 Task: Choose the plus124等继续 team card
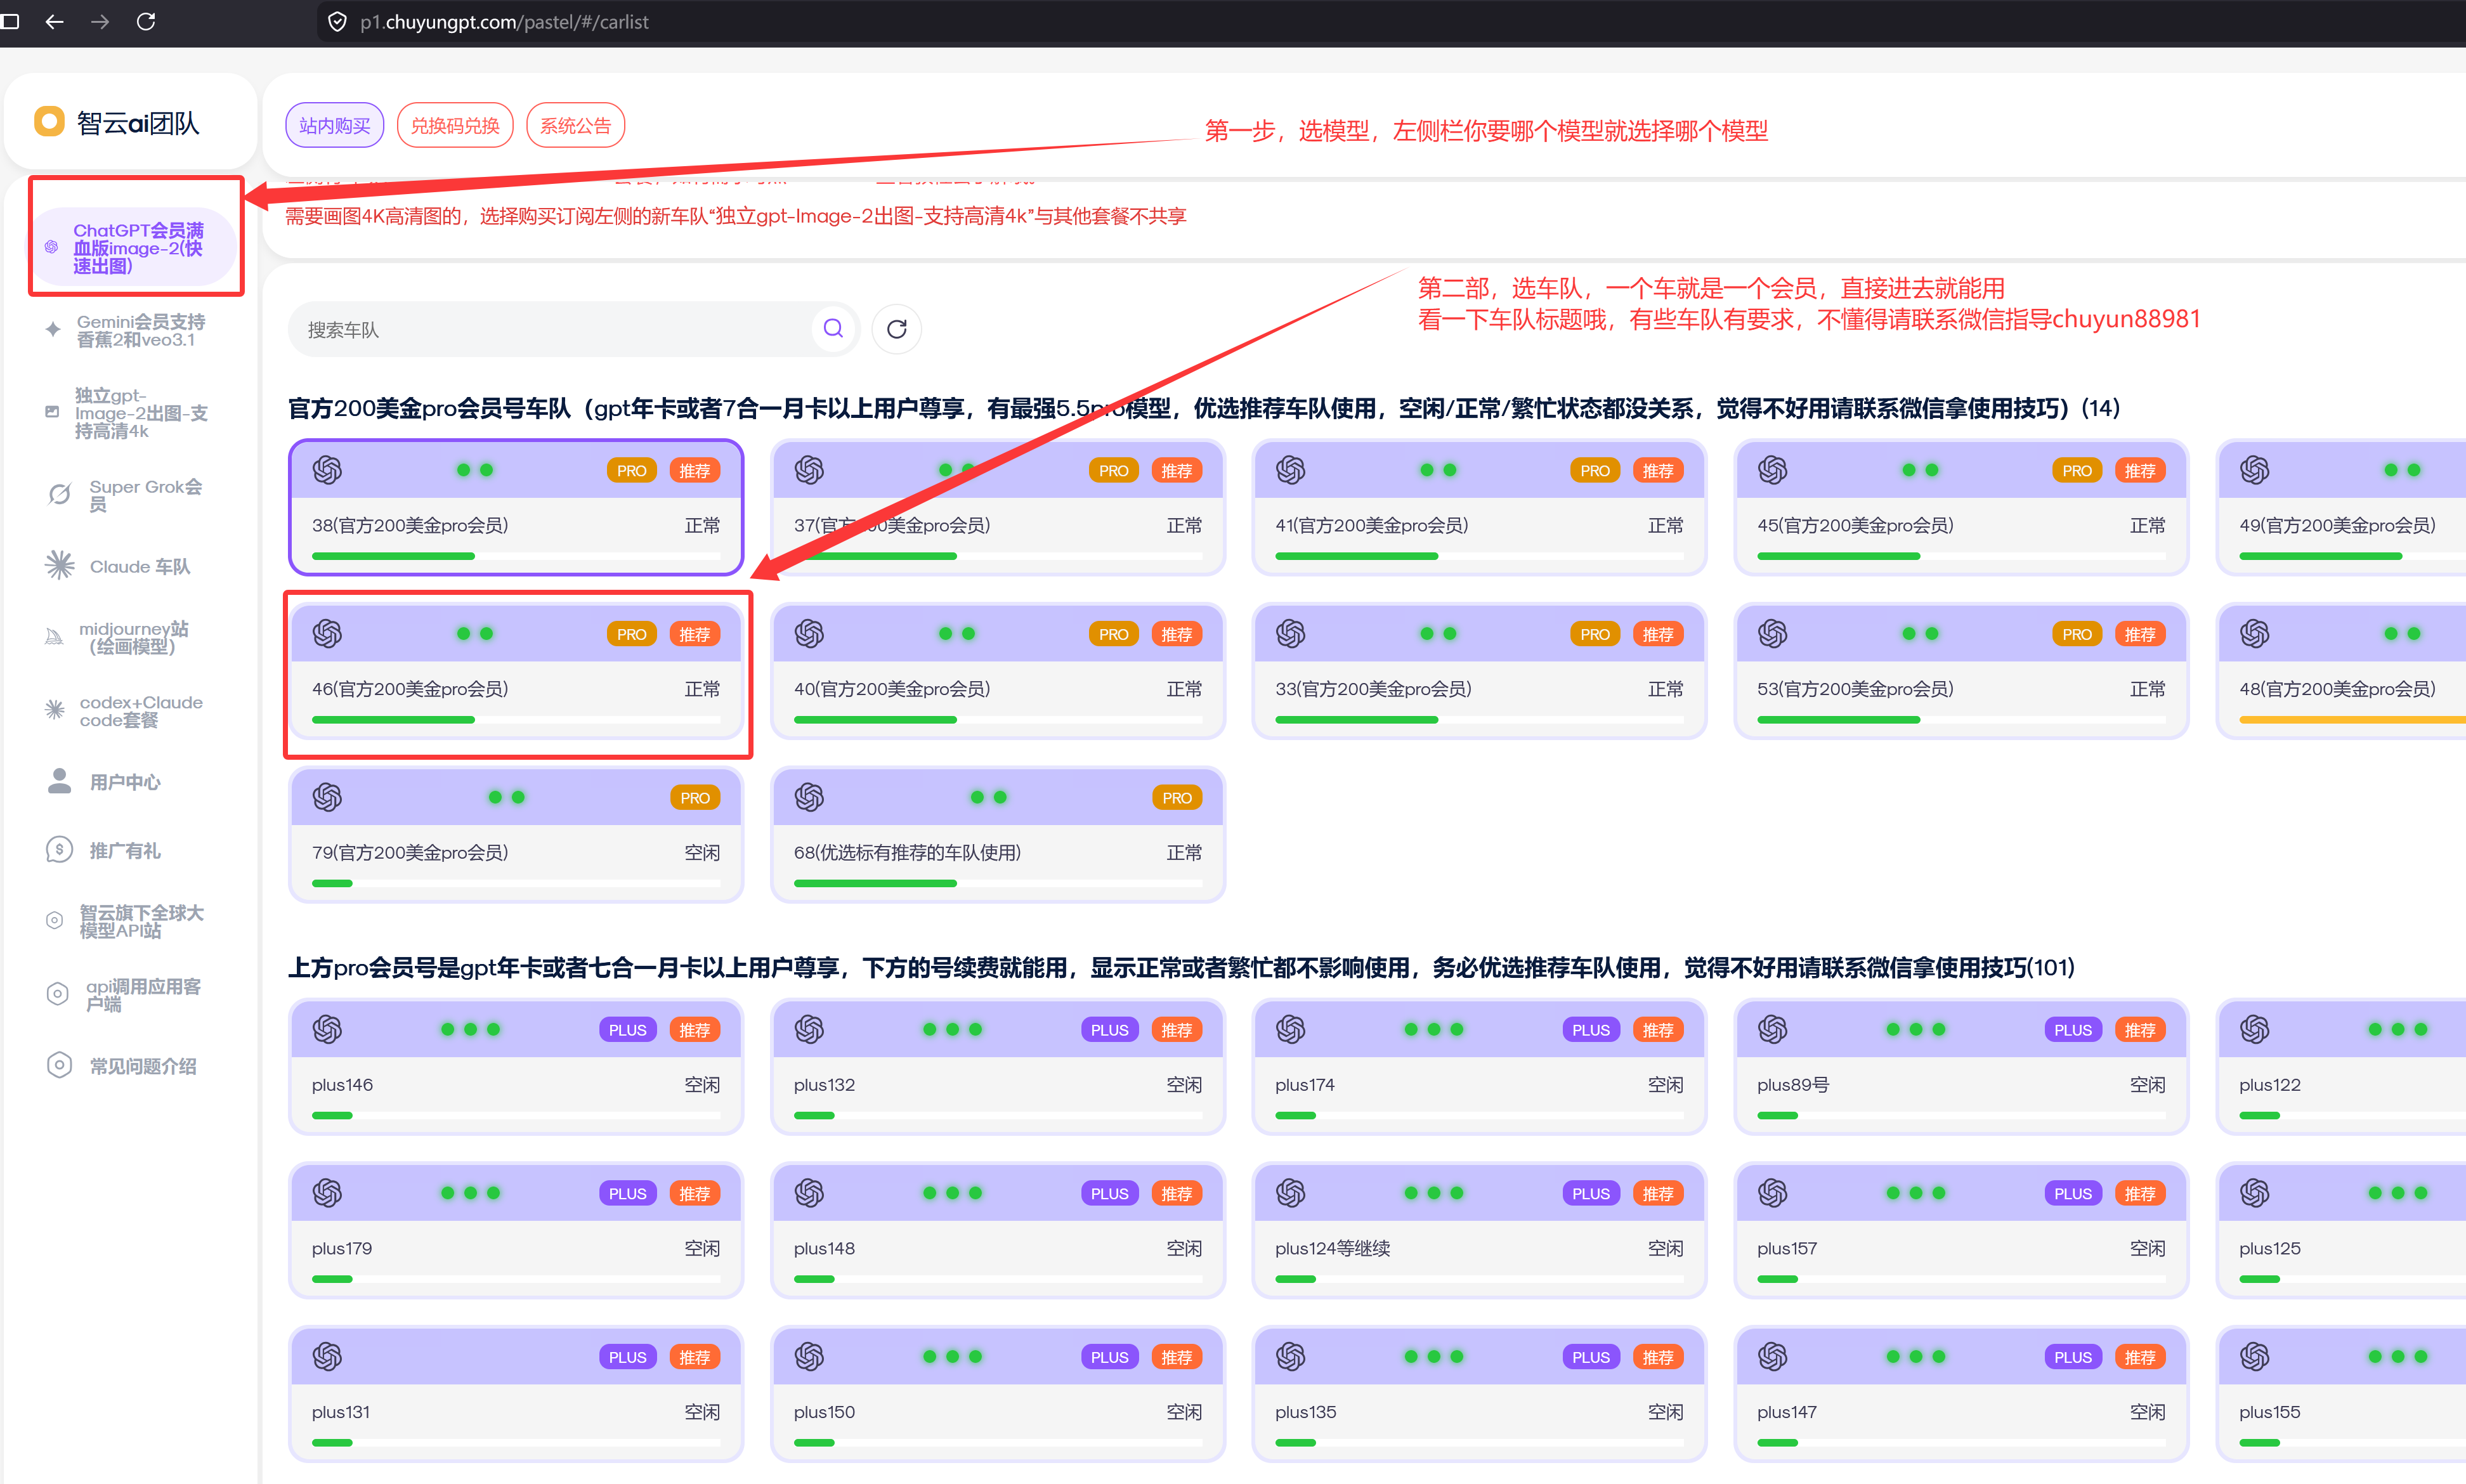1479,1231
